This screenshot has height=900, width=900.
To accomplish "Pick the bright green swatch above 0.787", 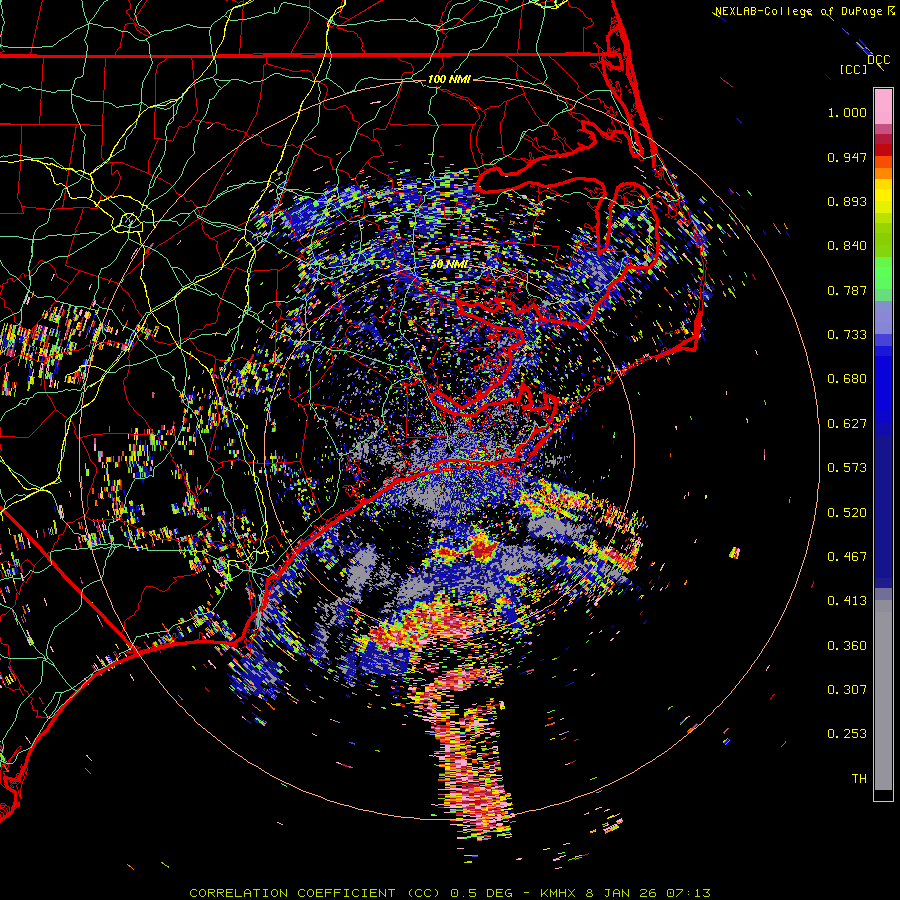I will point(883,273).
